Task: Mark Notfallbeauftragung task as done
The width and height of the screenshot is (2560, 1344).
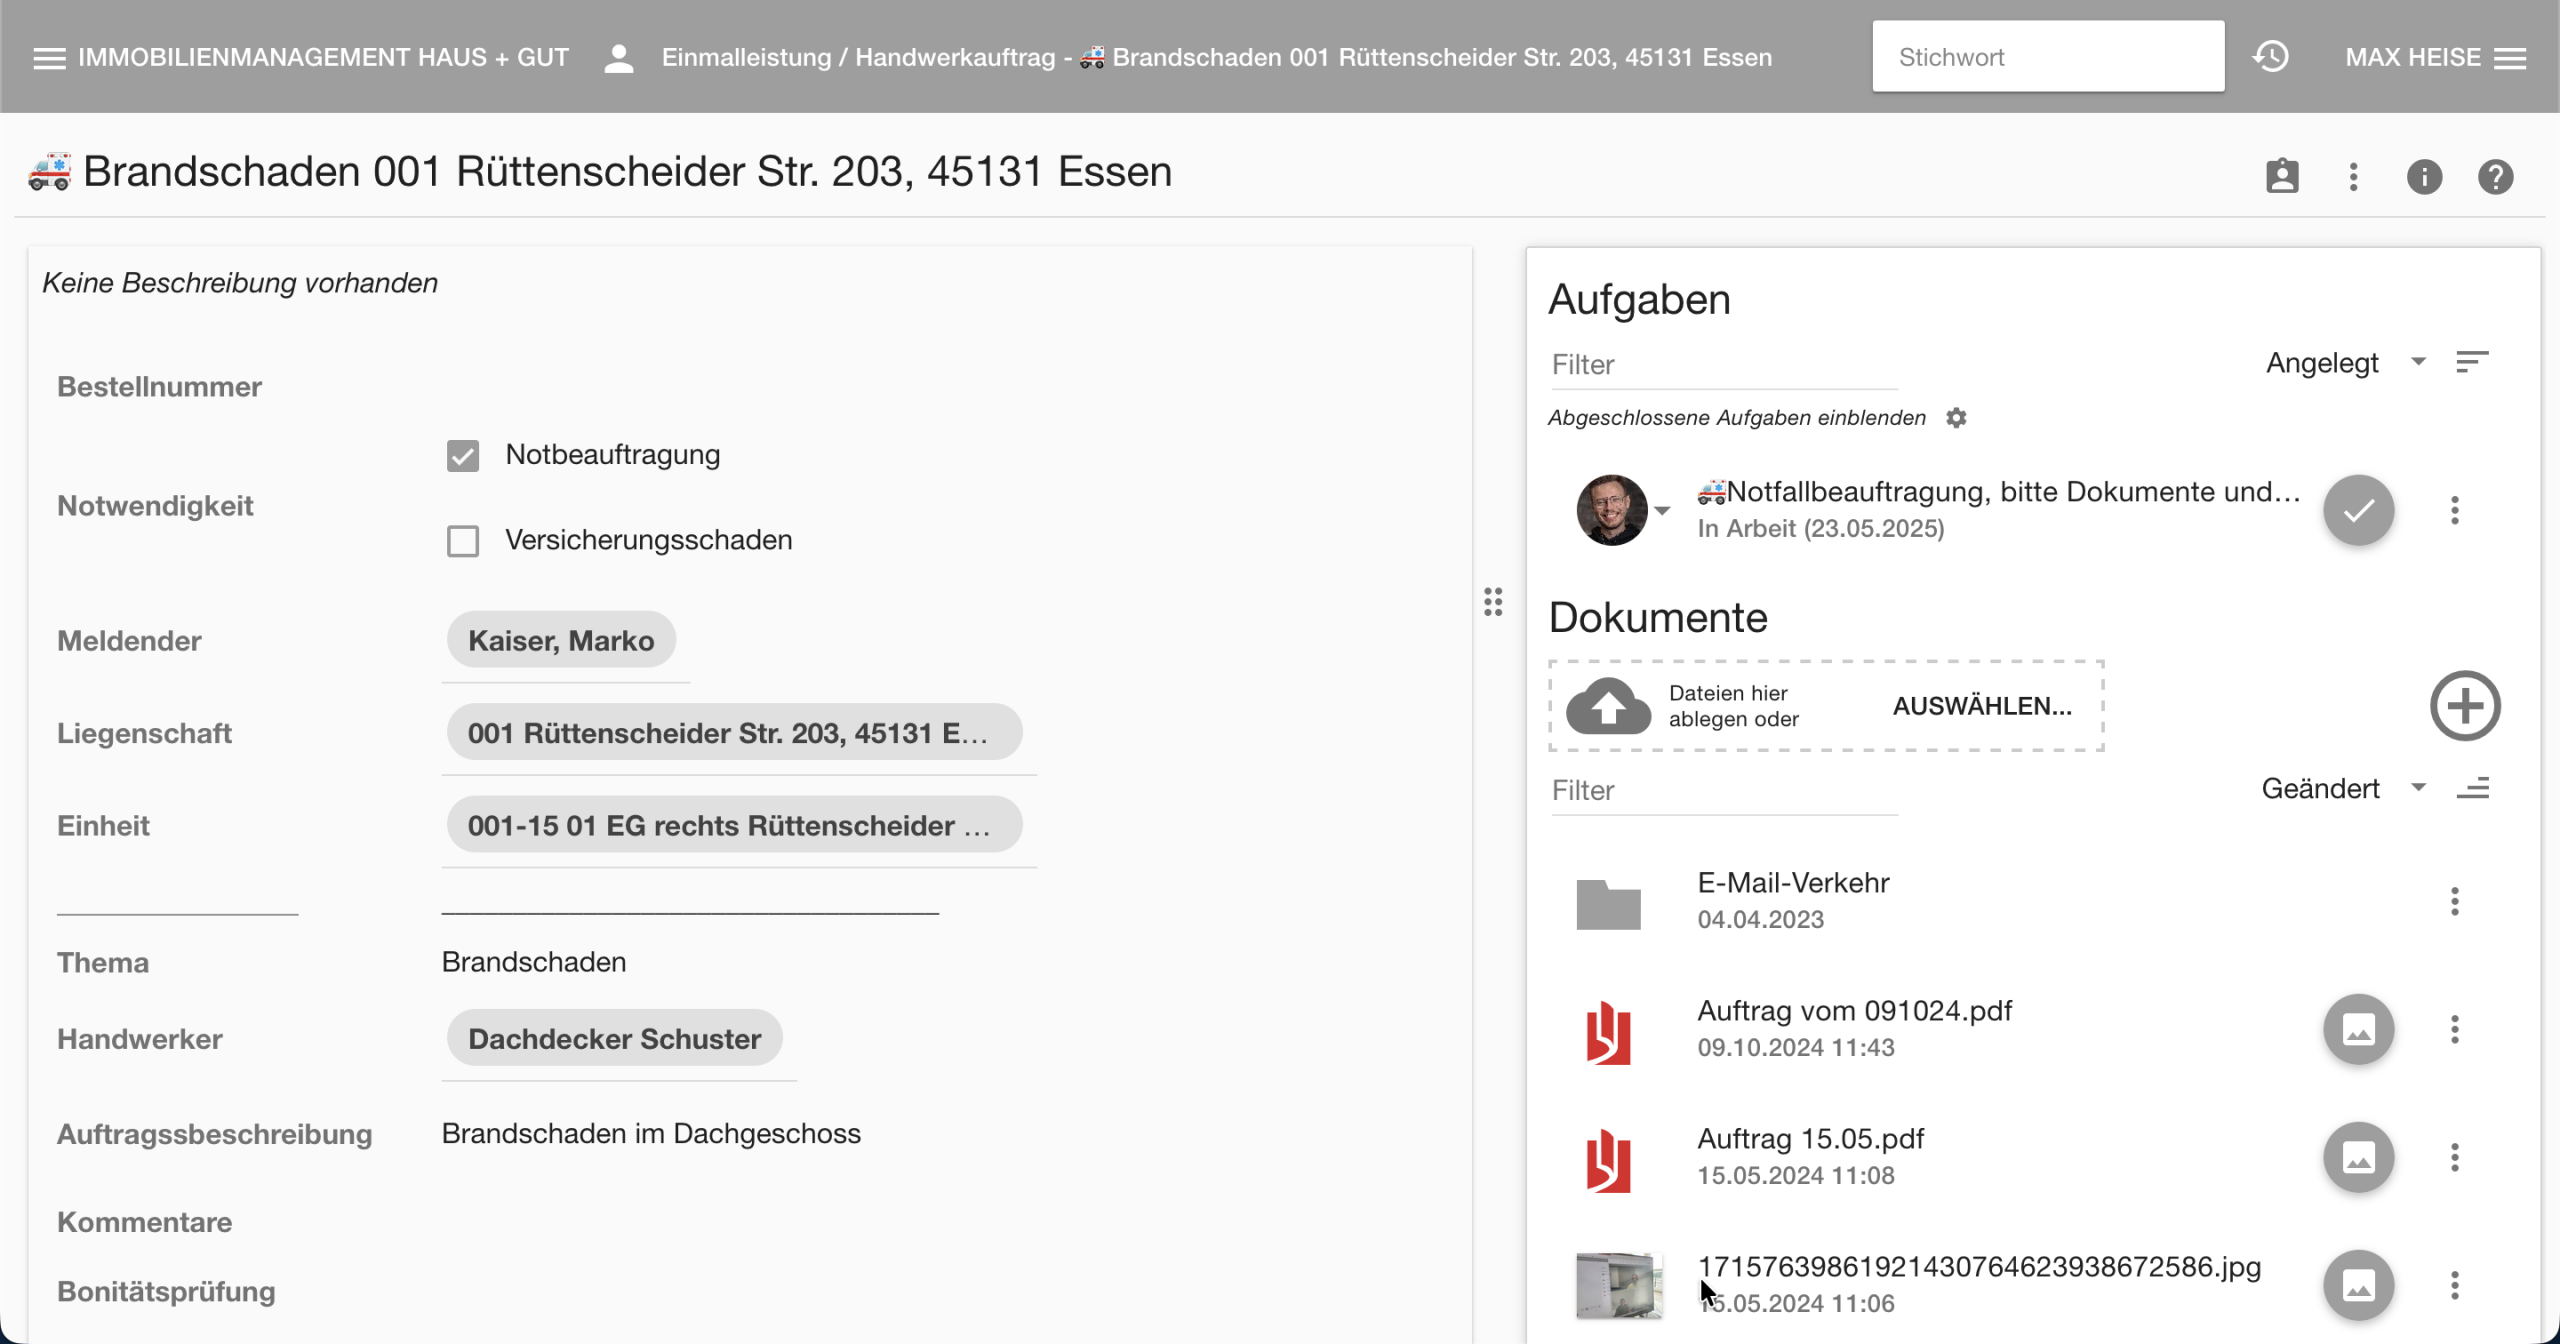Action: tap(2358, 510)
